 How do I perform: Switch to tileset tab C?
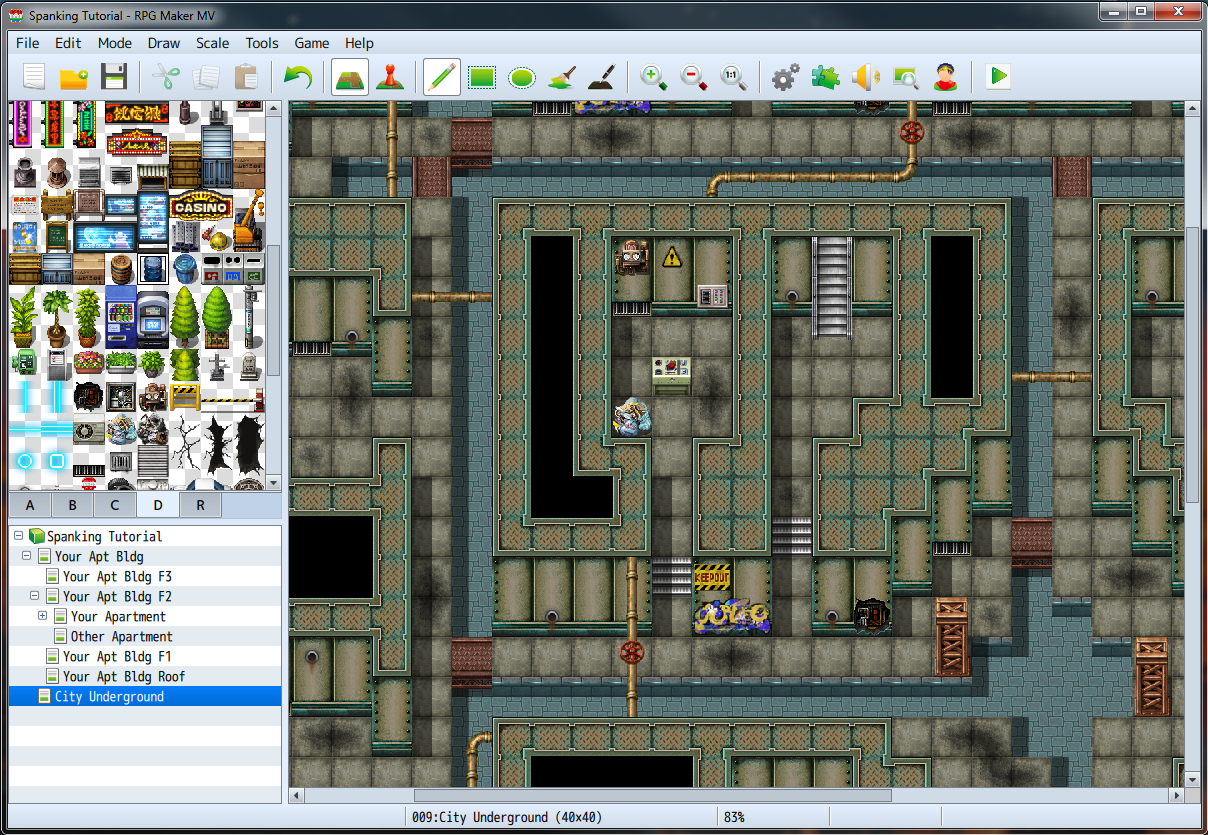coord(115,505)
